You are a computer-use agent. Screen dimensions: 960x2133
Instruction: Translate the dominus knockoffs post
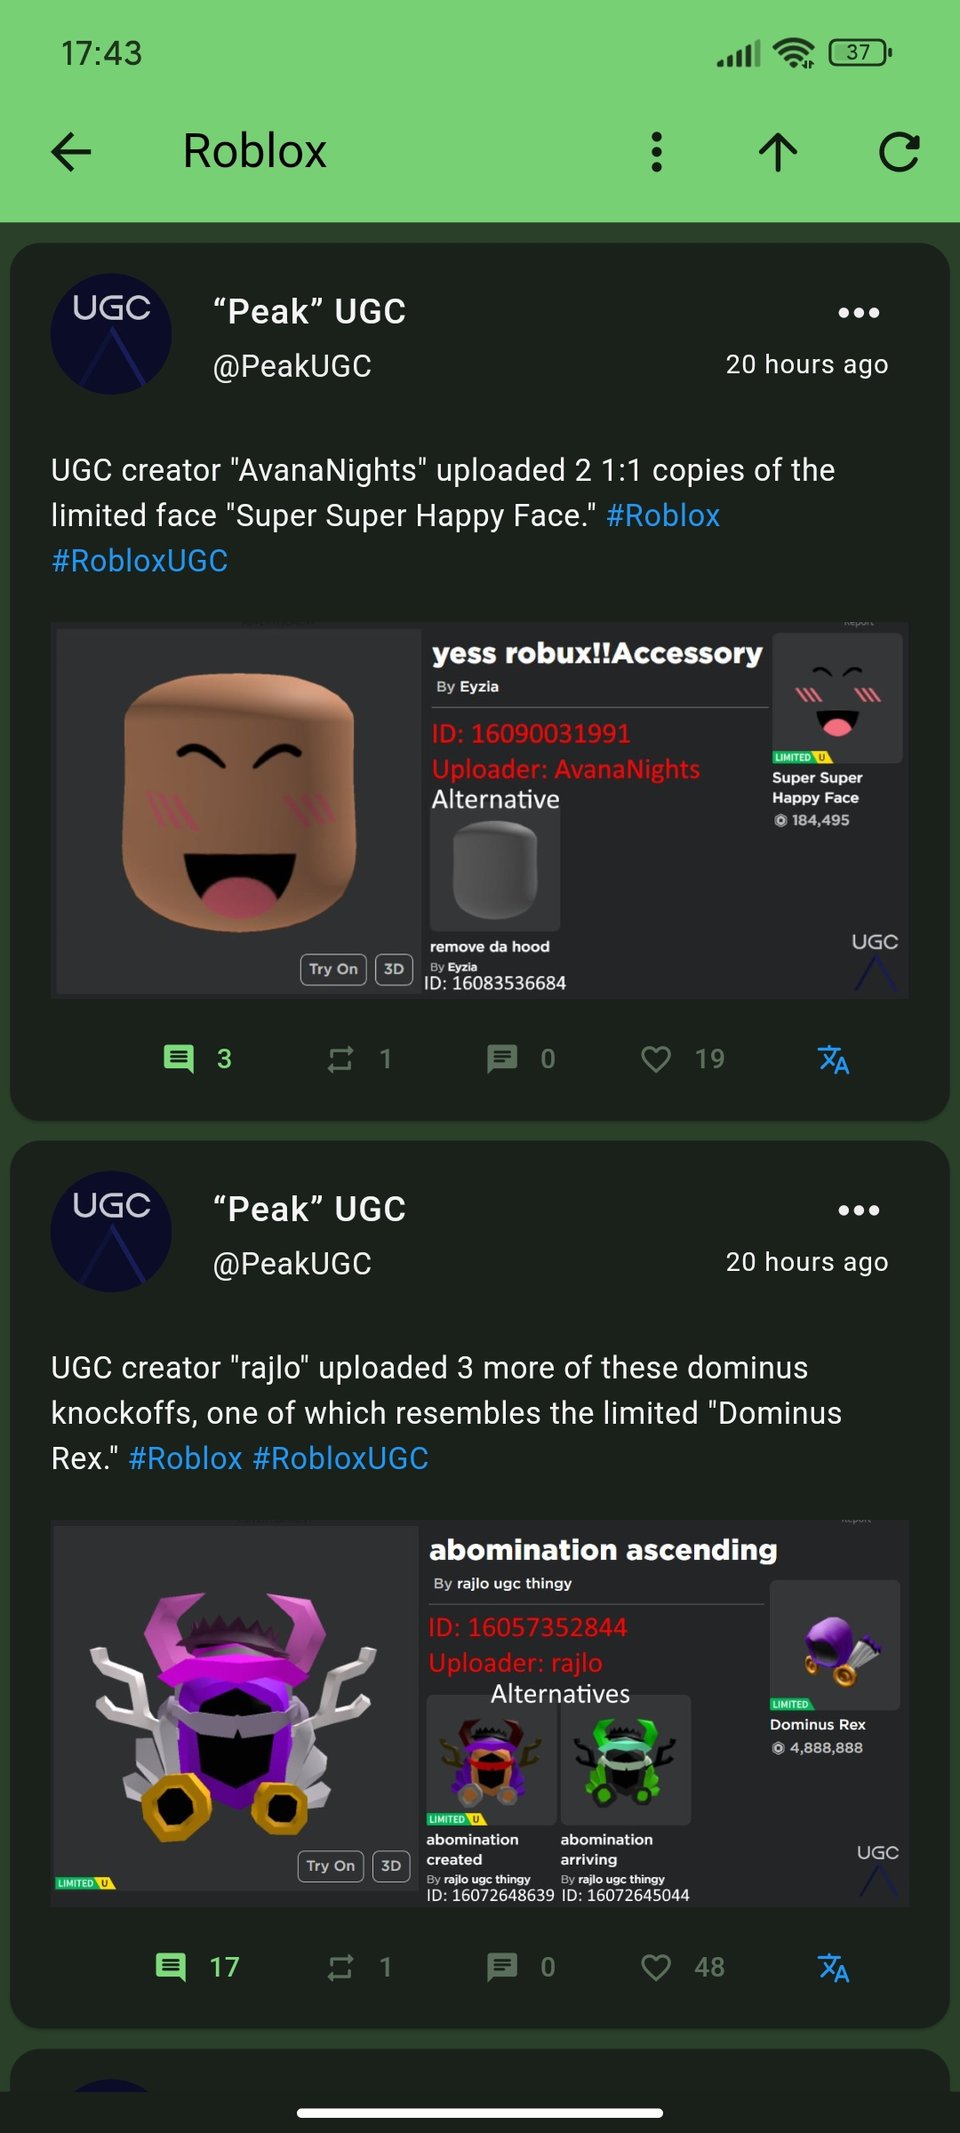tap(833, 1968)
